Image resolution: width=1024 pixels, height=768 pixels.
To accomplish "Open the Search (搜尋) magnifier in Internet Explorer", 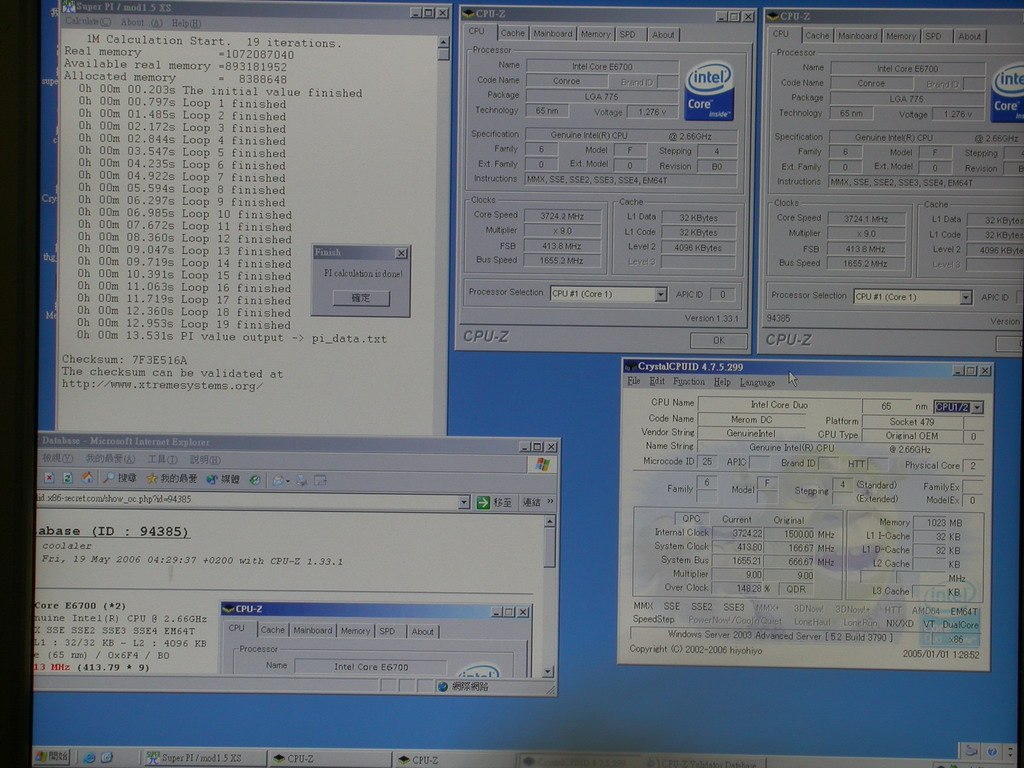I will click(x=120, y=479).
